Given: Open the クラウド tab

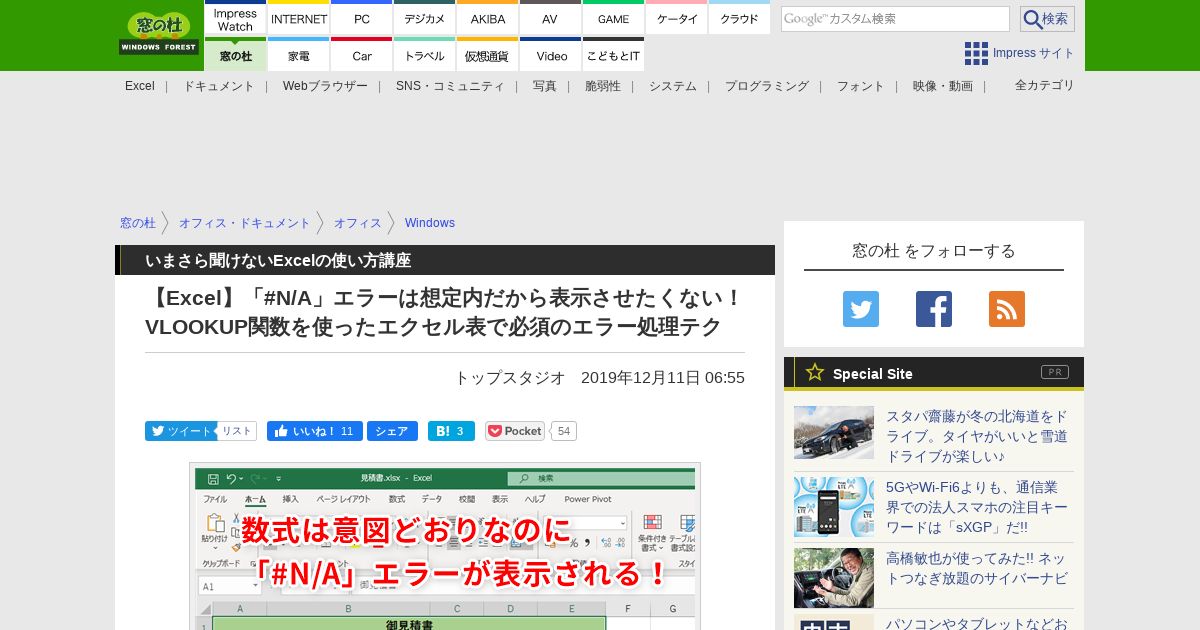Looking at the screenshot, I should click(x=740, y=19).
